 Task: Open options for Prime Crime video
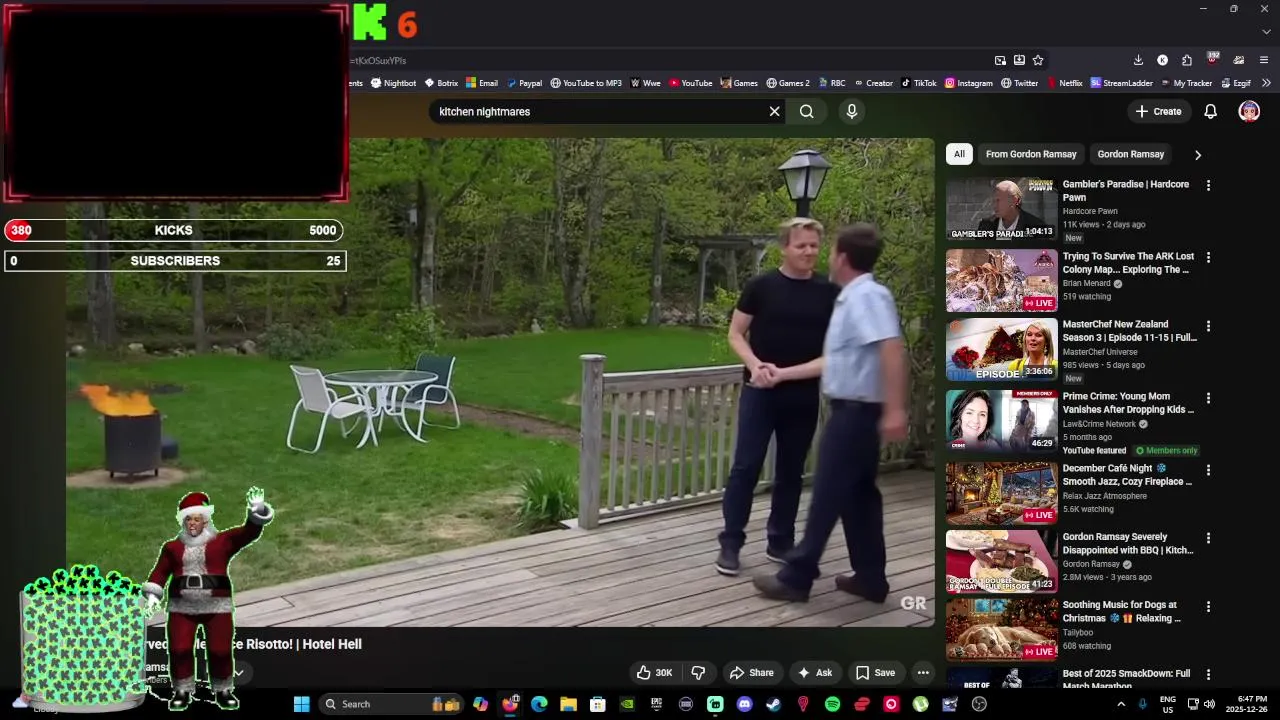[1208, 398]
